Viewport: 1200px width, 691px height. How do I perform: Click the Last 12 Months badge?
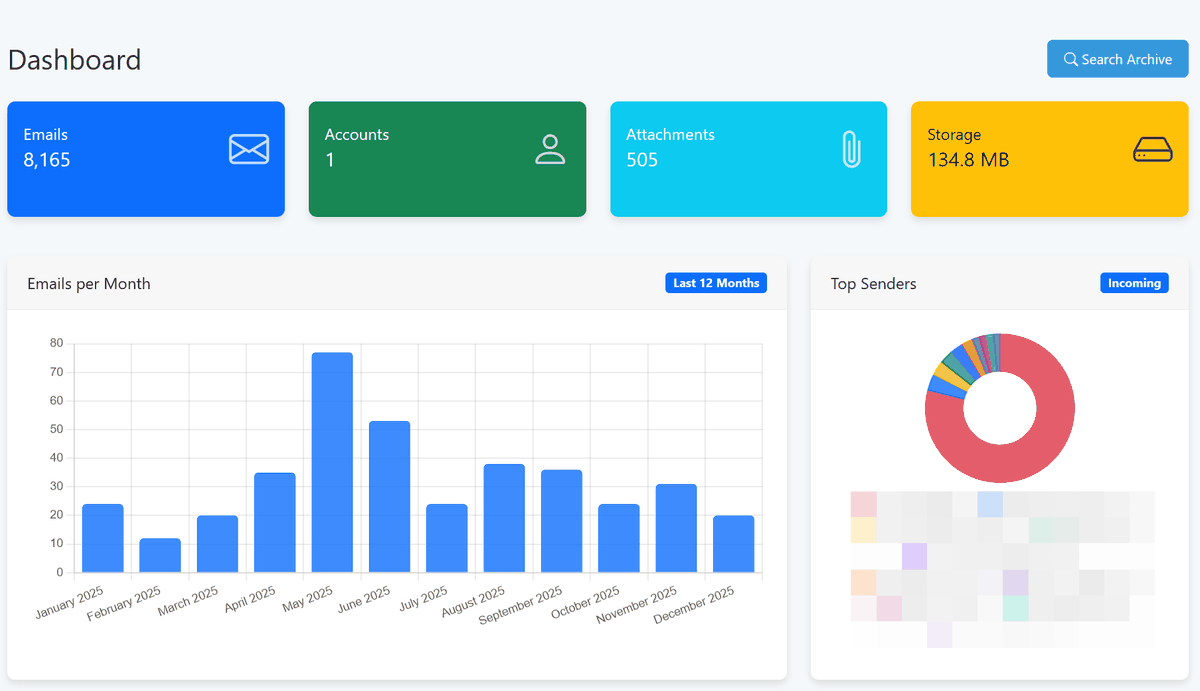[716, 283]
